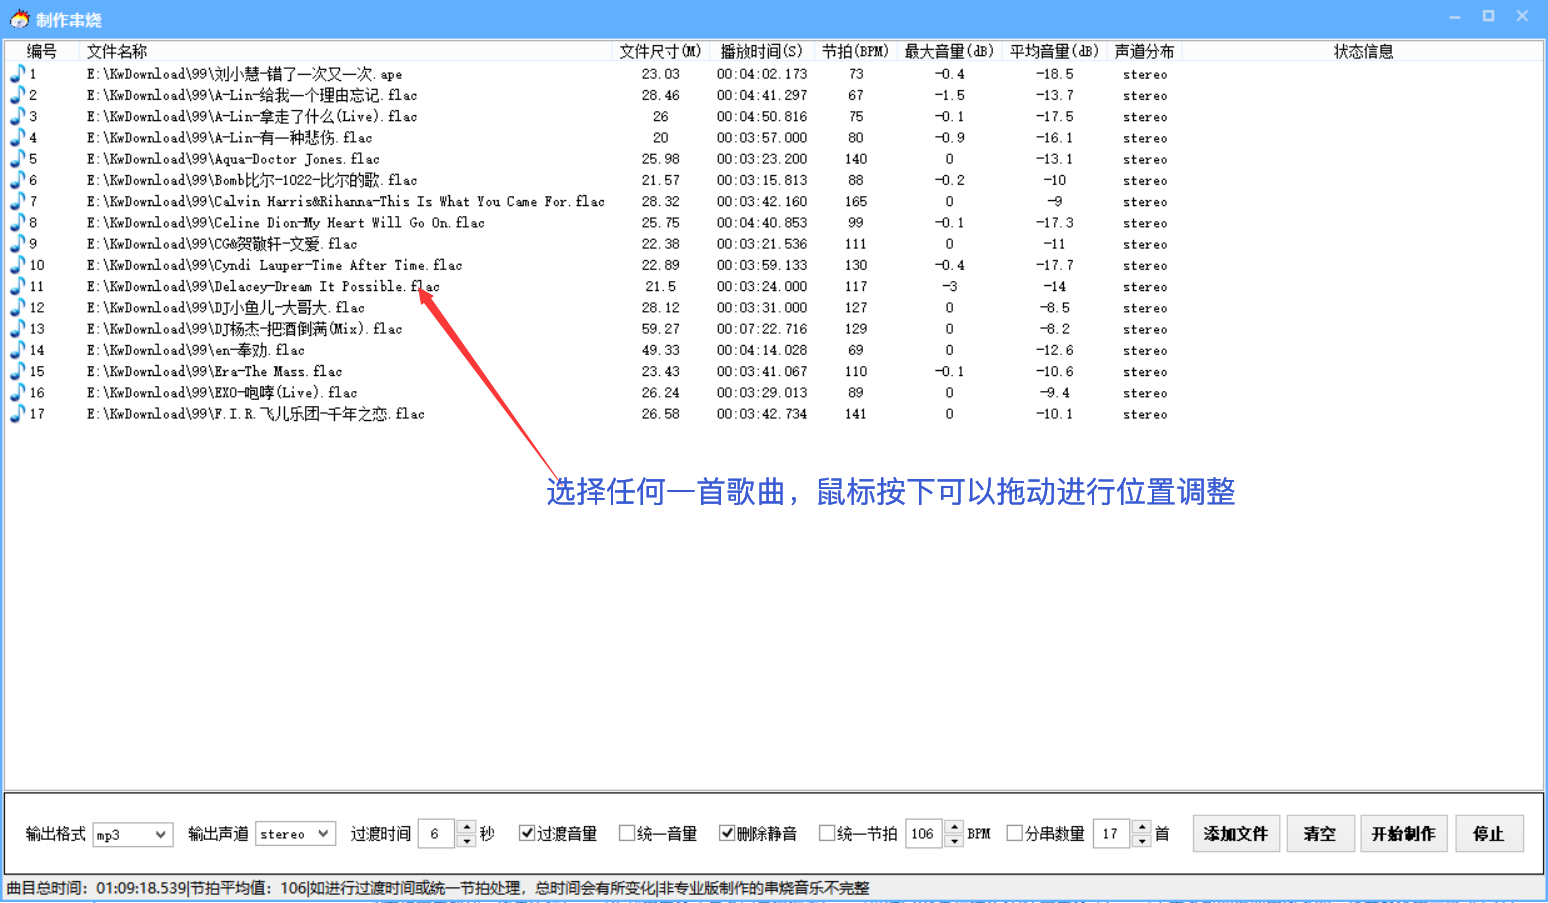The image size is (1548, 903).
Task: Select the Delacey-Dream It Possible file
Action: (262, 286)
